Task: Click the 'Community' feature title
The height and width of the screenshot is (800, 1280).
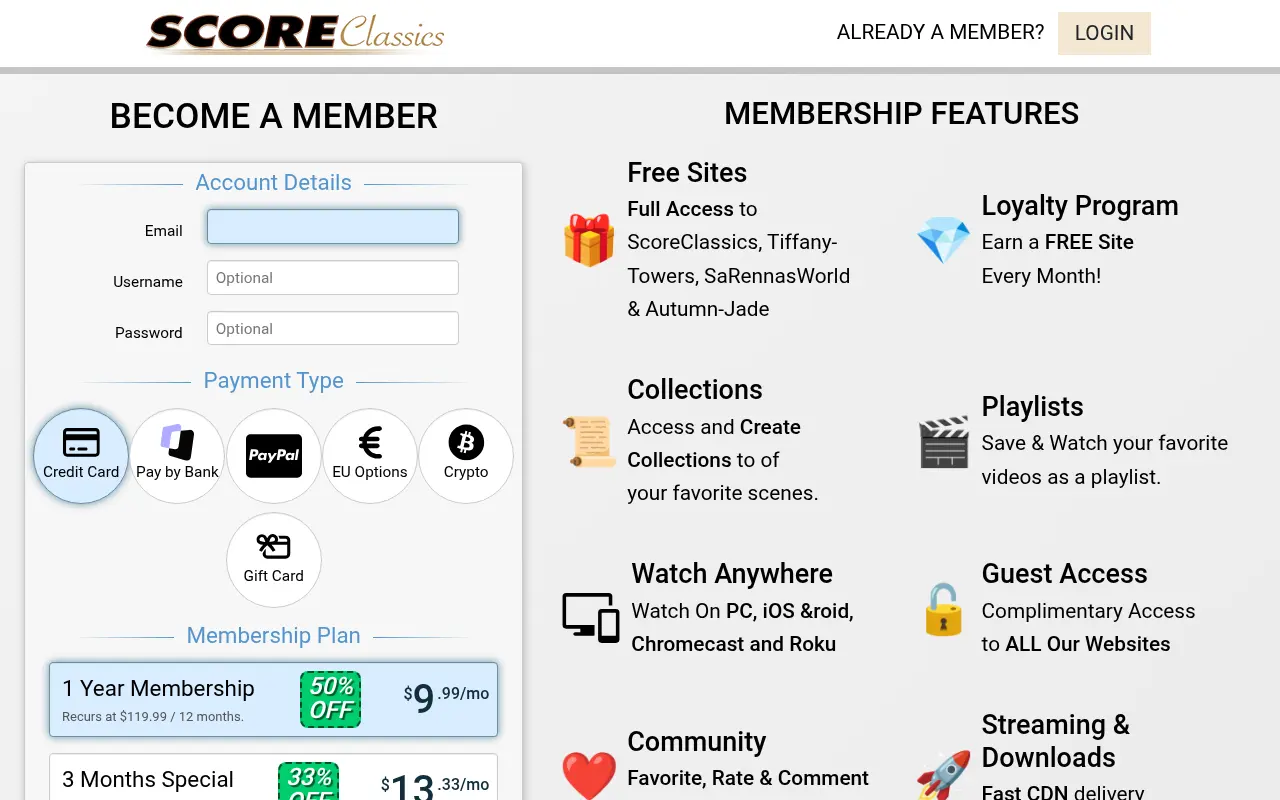Action: click(x=697, y=741)
